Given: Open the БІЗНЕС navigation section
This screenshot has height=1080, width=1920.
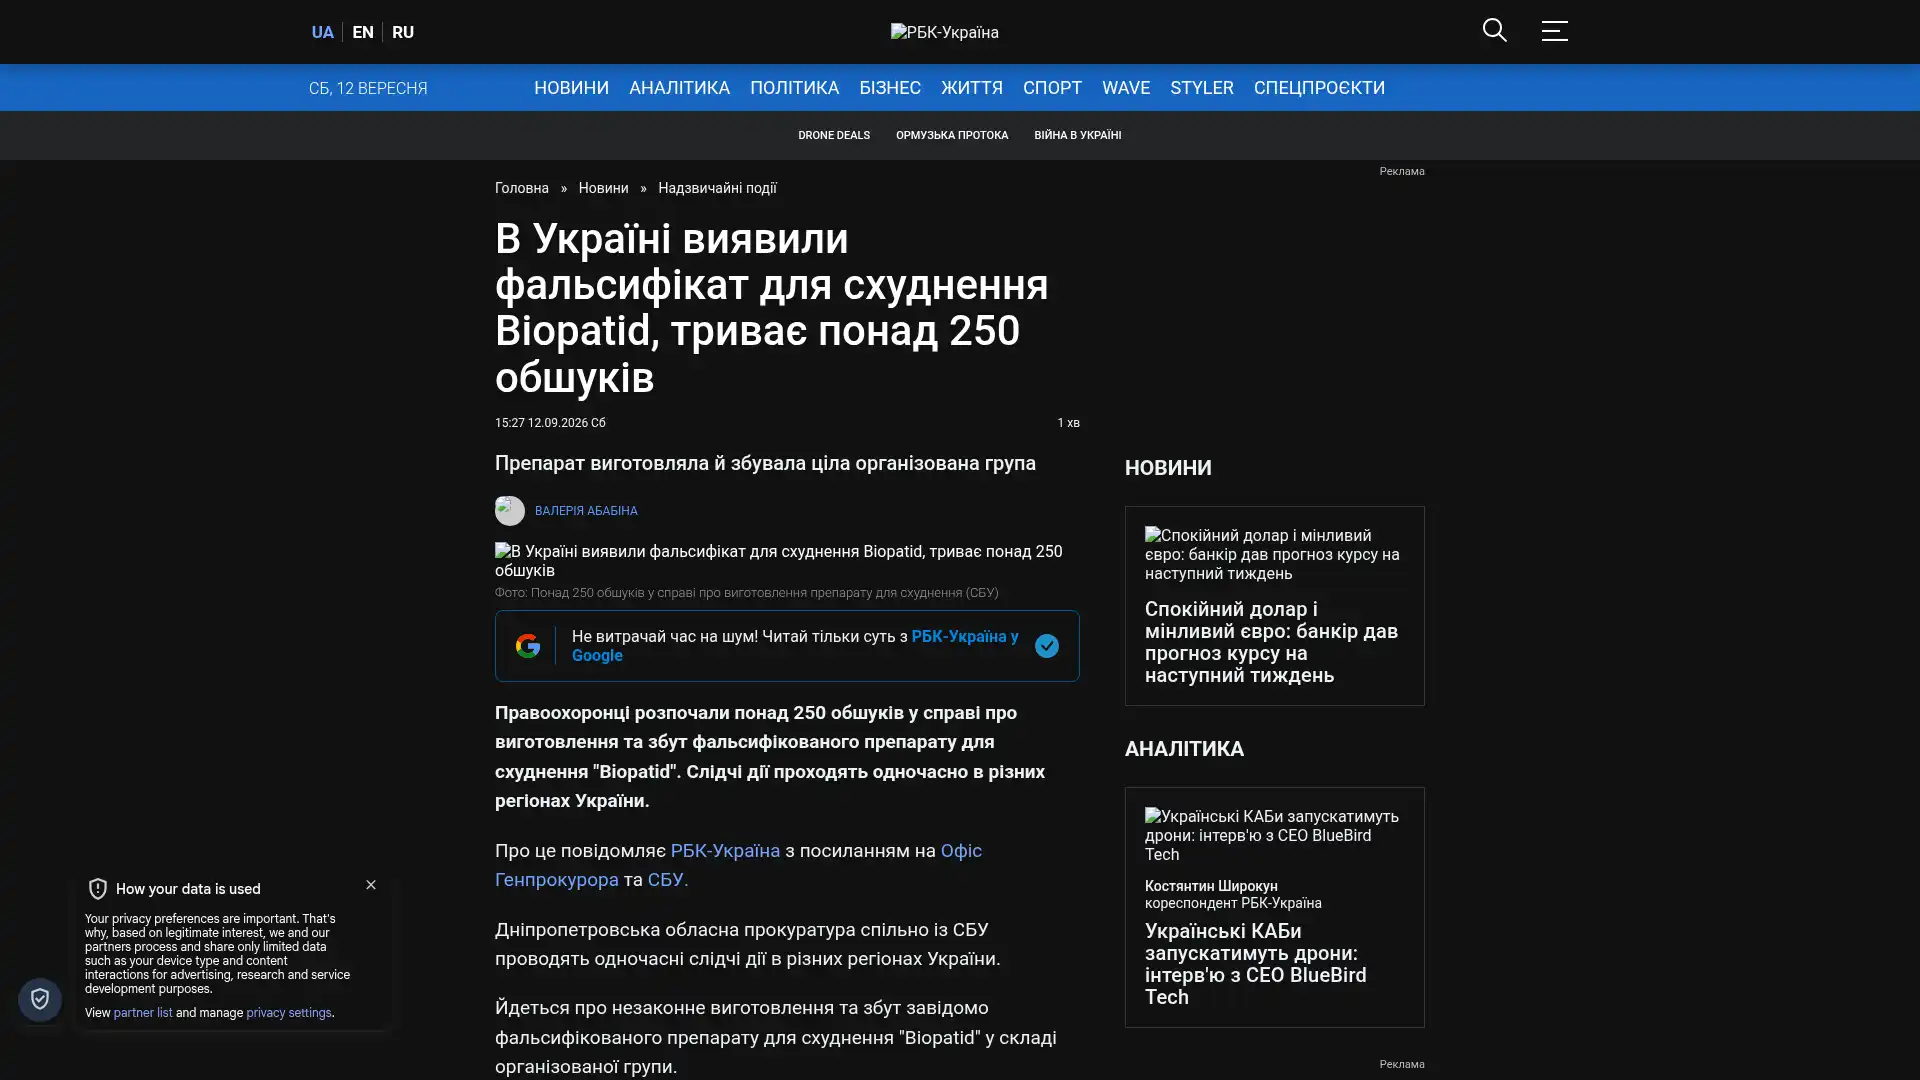Looking at the screenshot, I should [890, 88].
